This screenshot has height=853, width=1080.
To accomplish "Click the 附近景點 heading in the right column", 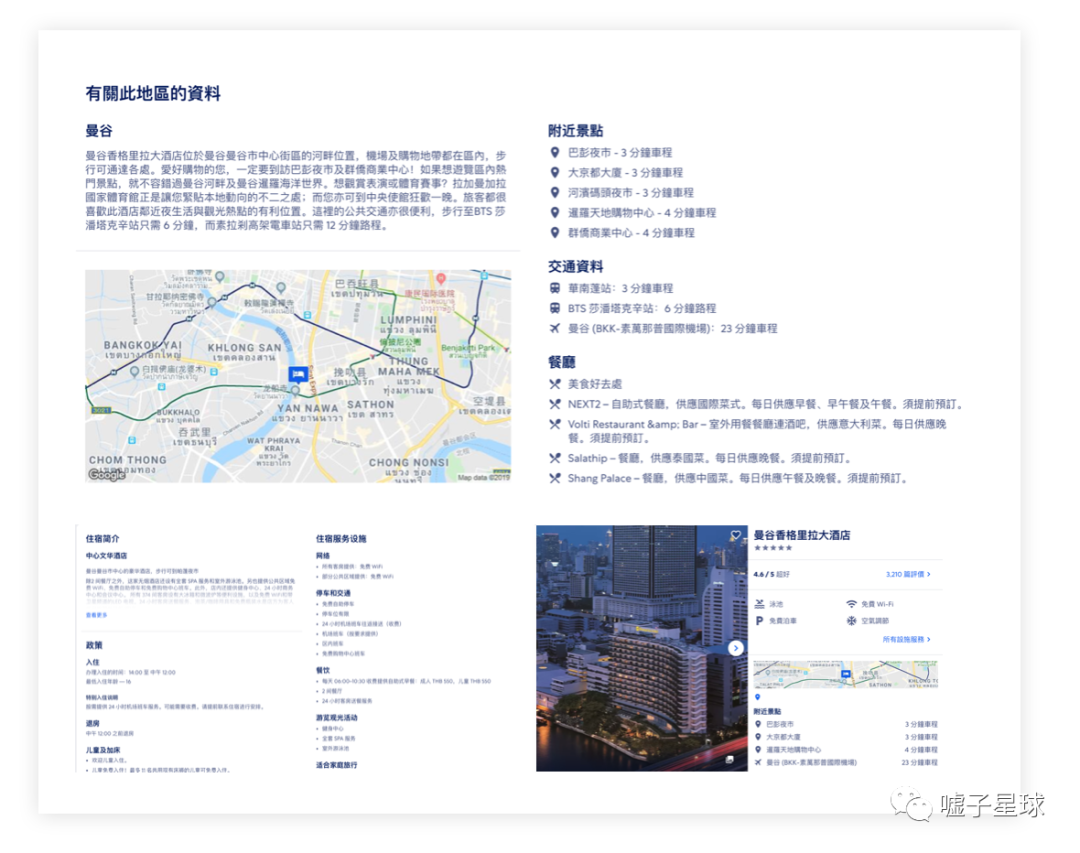I will click(x=575, y=131).
